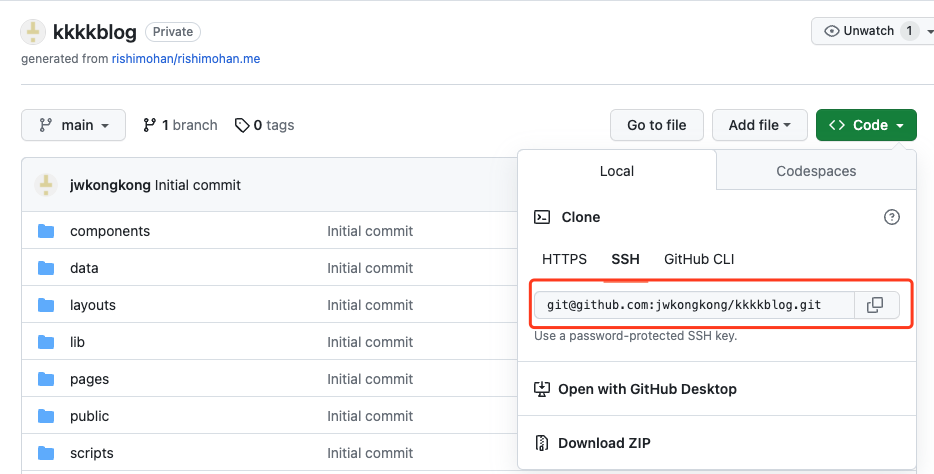
Task: Select the GitHub CLI clone option
Action: [x=699, y=259]
